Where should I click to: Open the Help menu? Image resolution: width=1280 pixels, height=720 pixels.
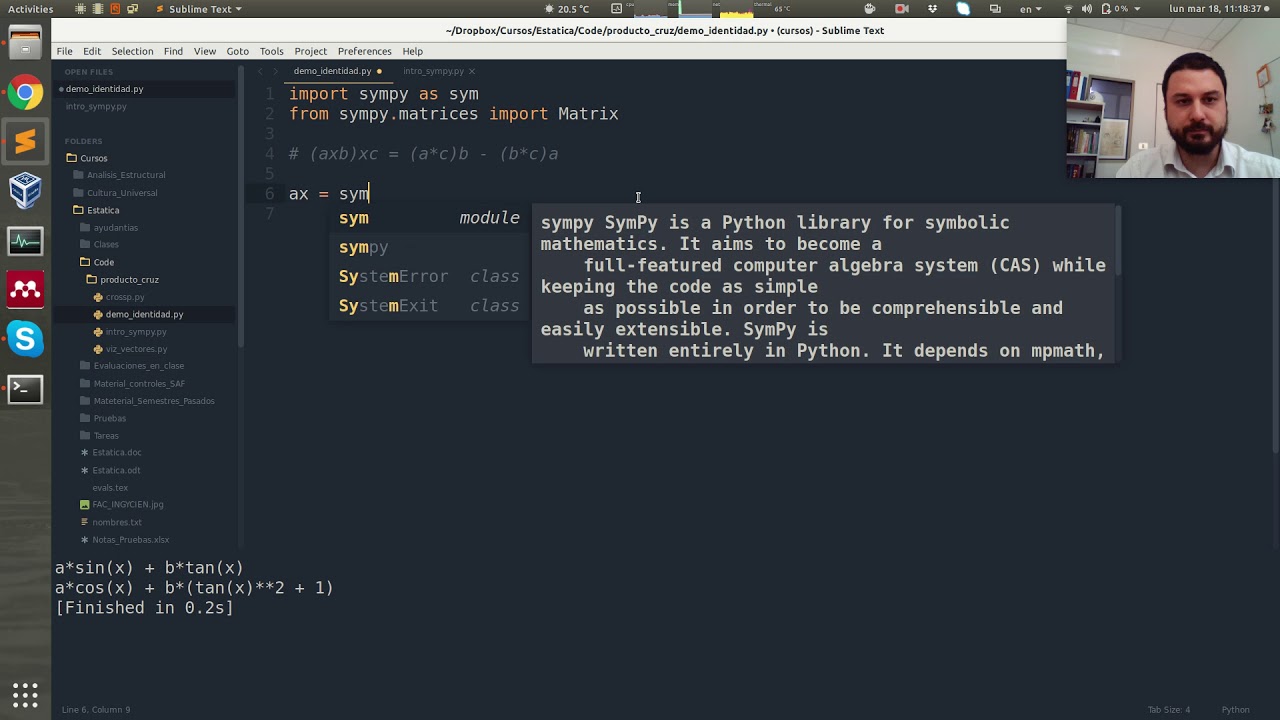[412, 51]
